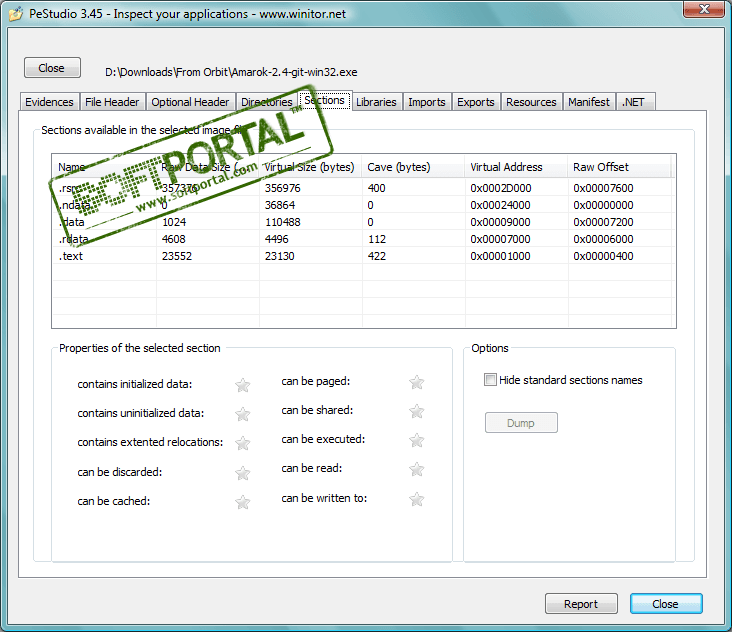Click raw offset 0x00000400
This screenshot has width=732, height=632.
[x=603, y=256]
